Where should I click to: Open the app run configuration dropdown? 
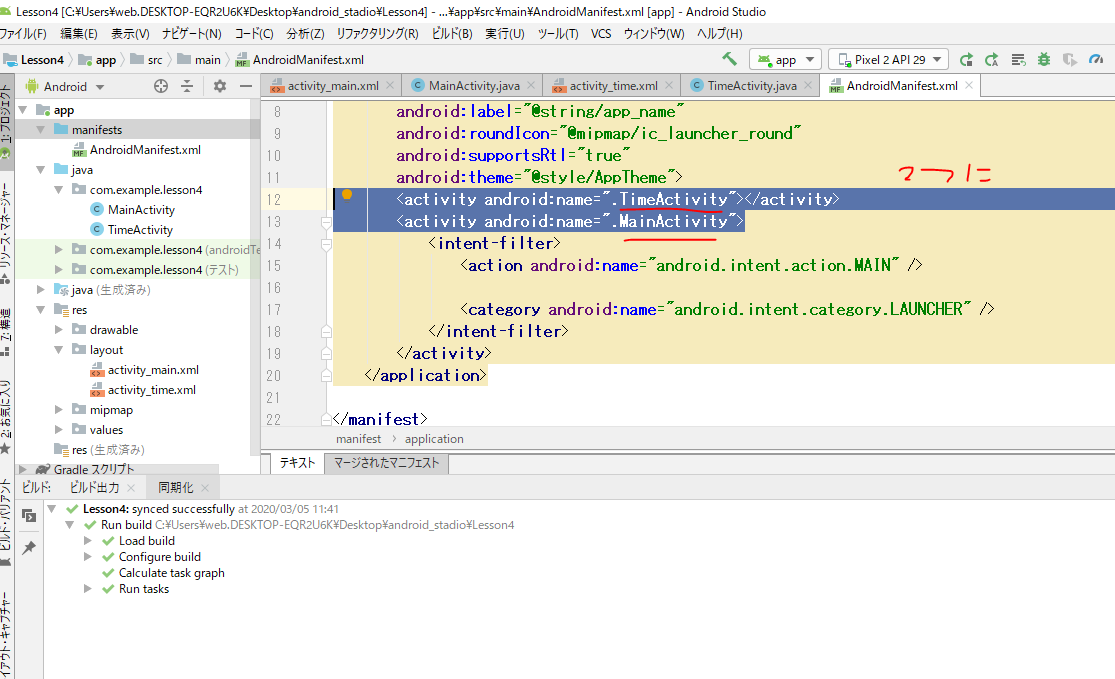(786, 60)
